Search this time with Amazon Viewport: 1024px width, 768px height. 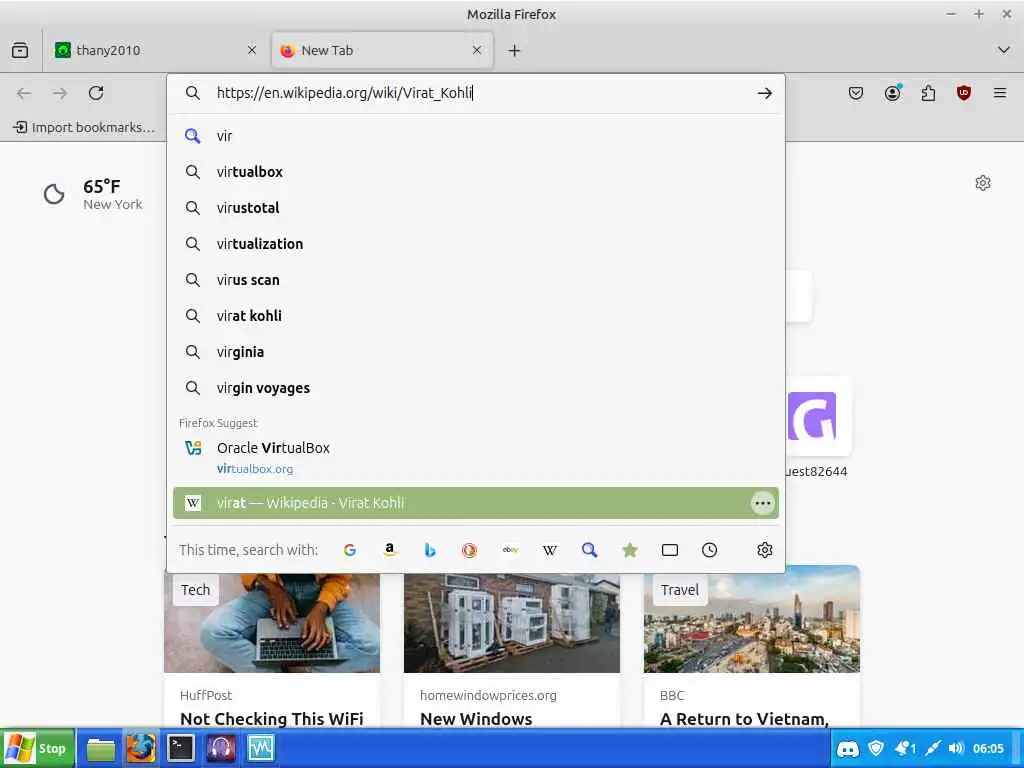point(389,550)
